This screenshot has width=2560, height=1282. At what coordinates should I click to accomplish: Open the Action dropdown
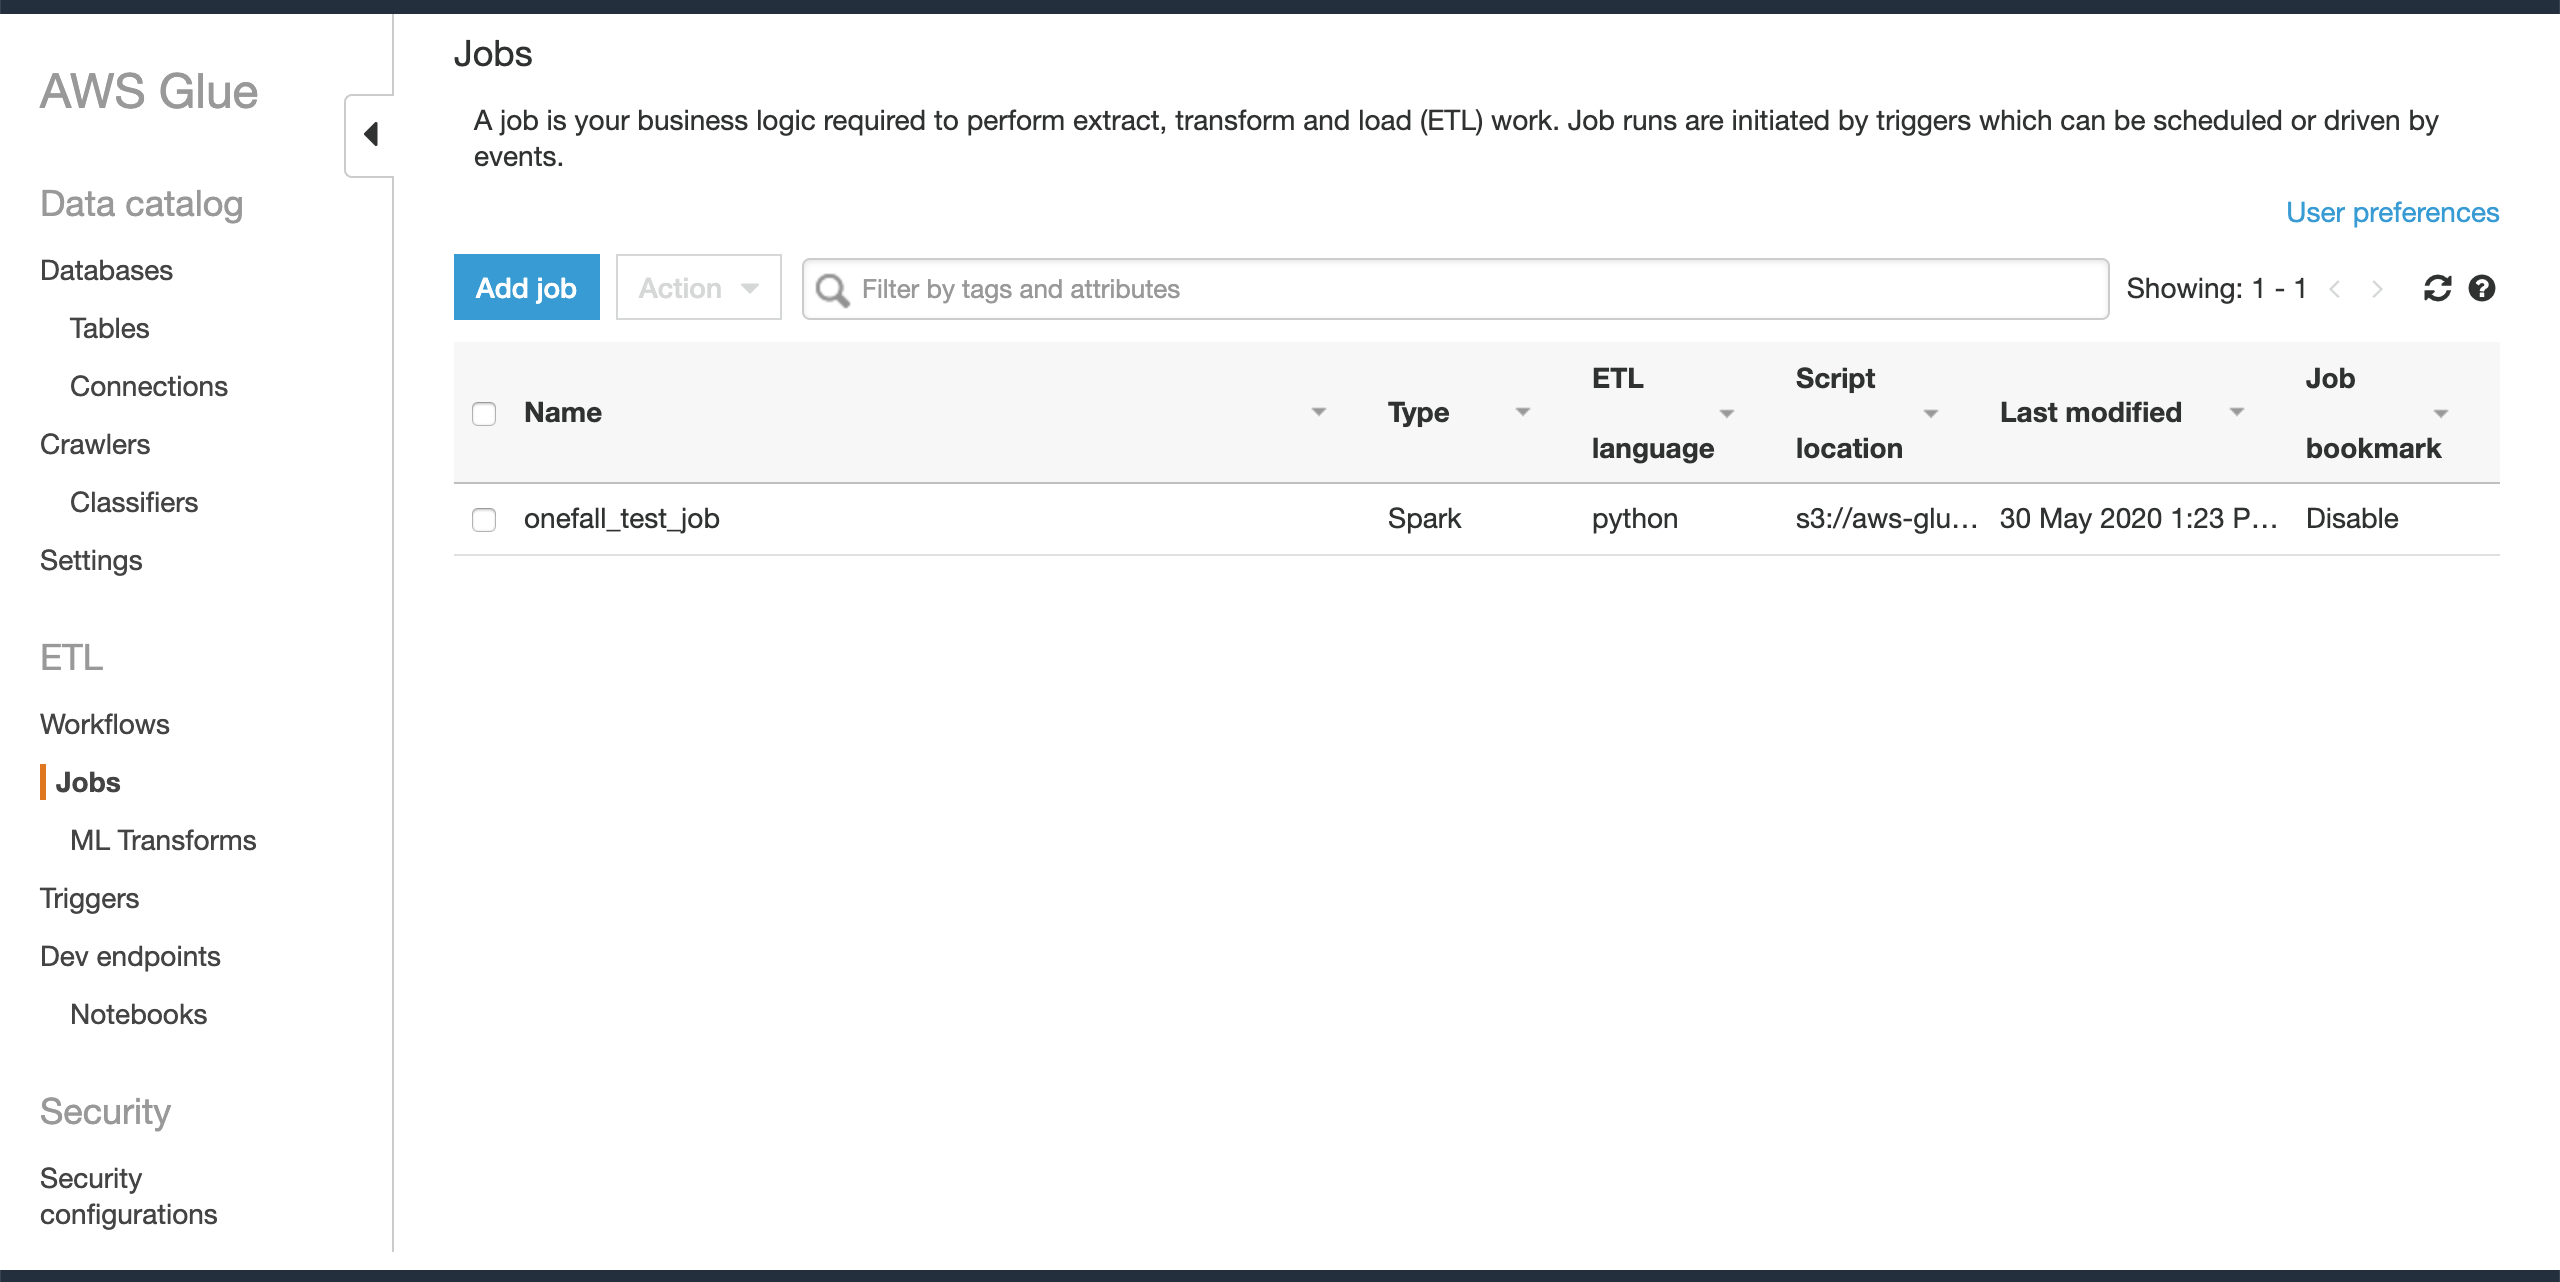pyautogui.click(x=698, y=287)
